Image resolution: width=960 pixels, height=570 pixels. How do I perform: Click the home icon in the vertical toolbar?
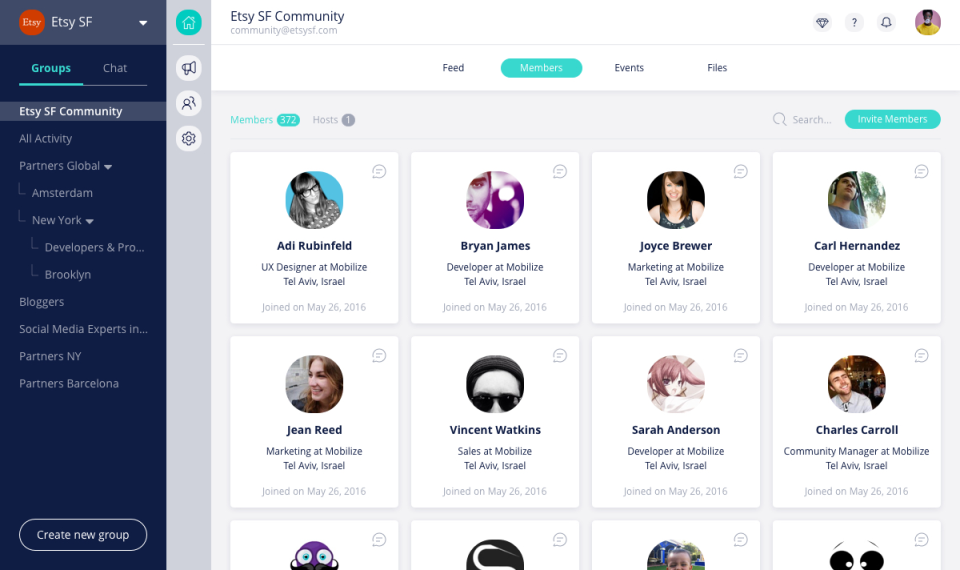[189, 23]
